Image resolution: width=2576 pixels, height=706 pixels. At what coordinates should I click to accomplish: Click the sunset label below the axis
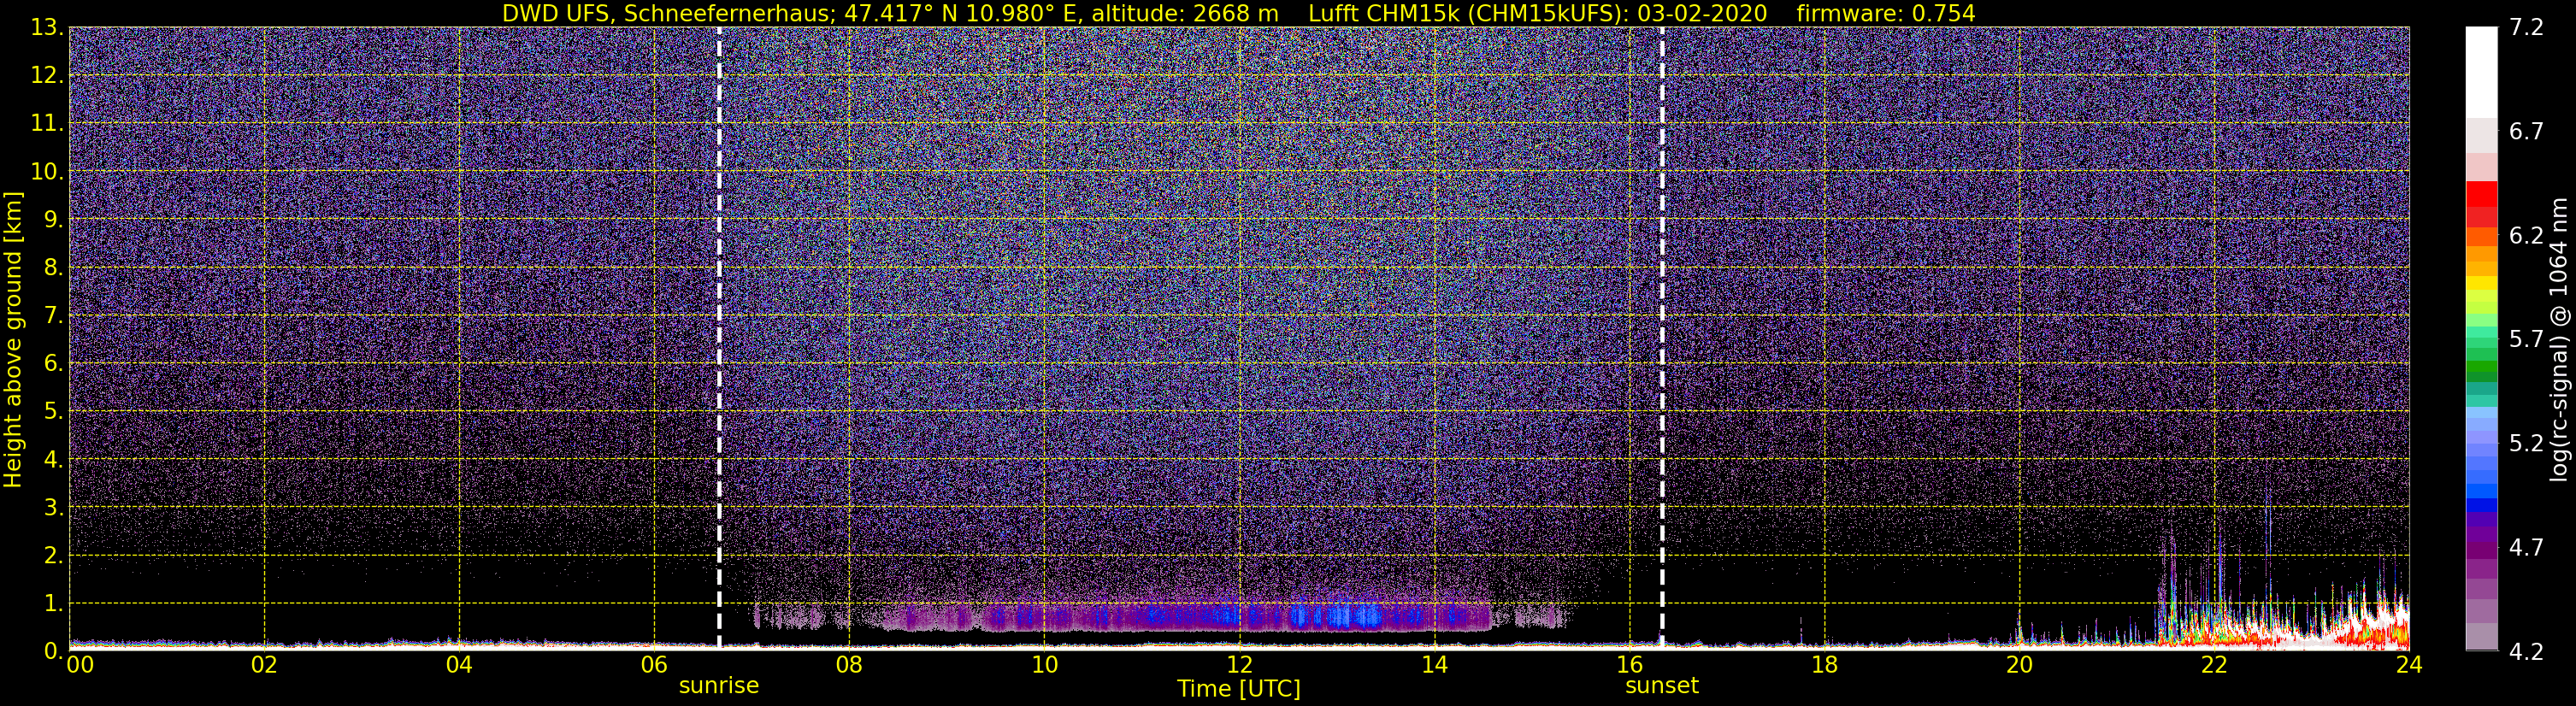pyautogui.click(x=1662, y=686)
